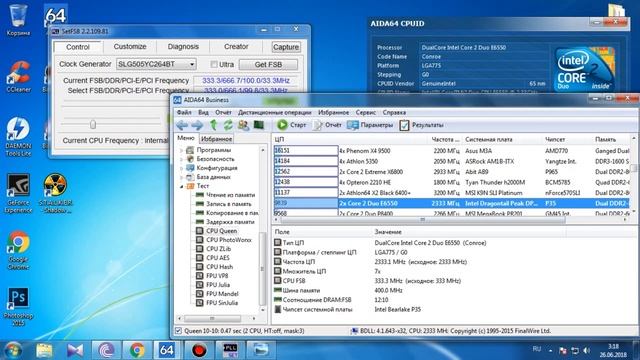Open the users icon in AIDA64 toolbar

(x=243, y=125)
